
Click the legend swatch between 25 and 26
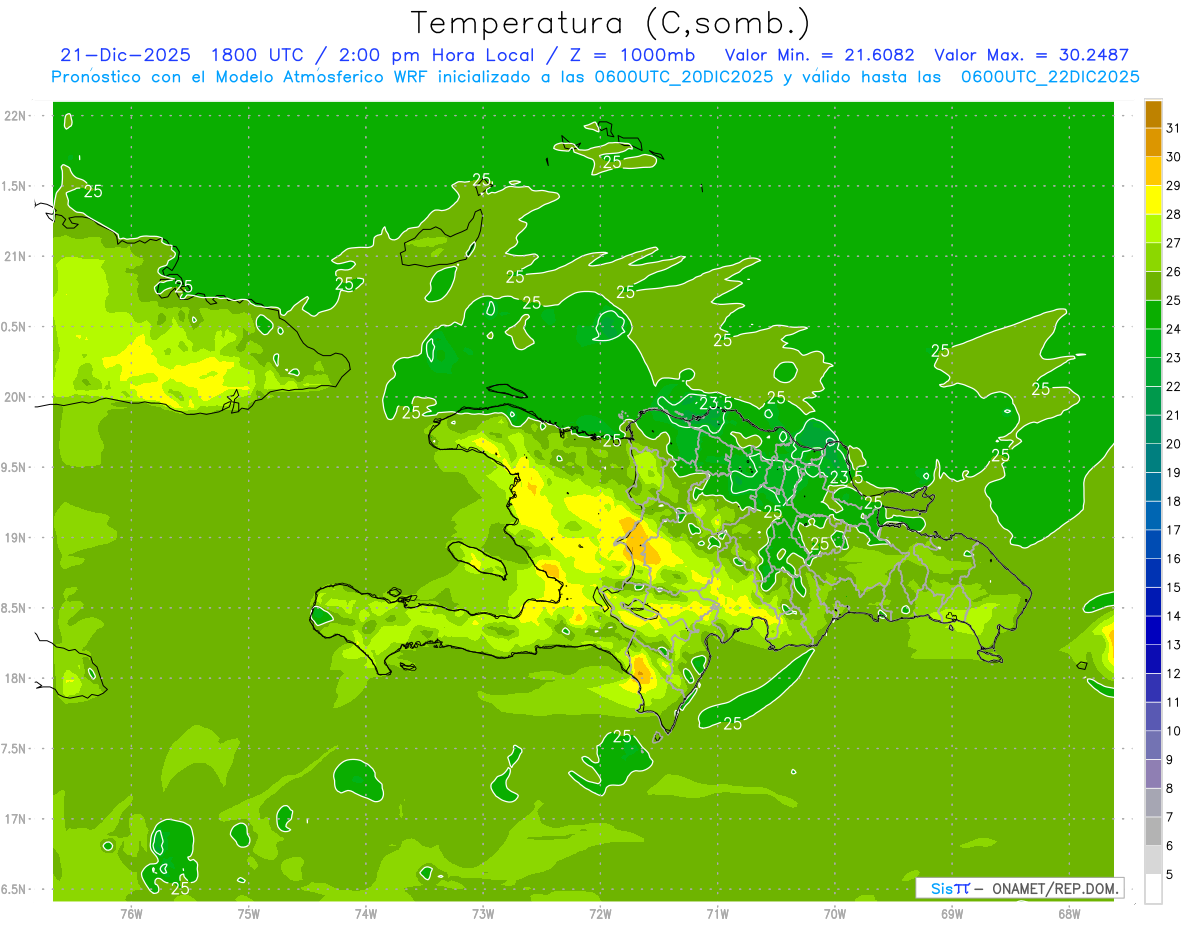[x=1153, y=286]
